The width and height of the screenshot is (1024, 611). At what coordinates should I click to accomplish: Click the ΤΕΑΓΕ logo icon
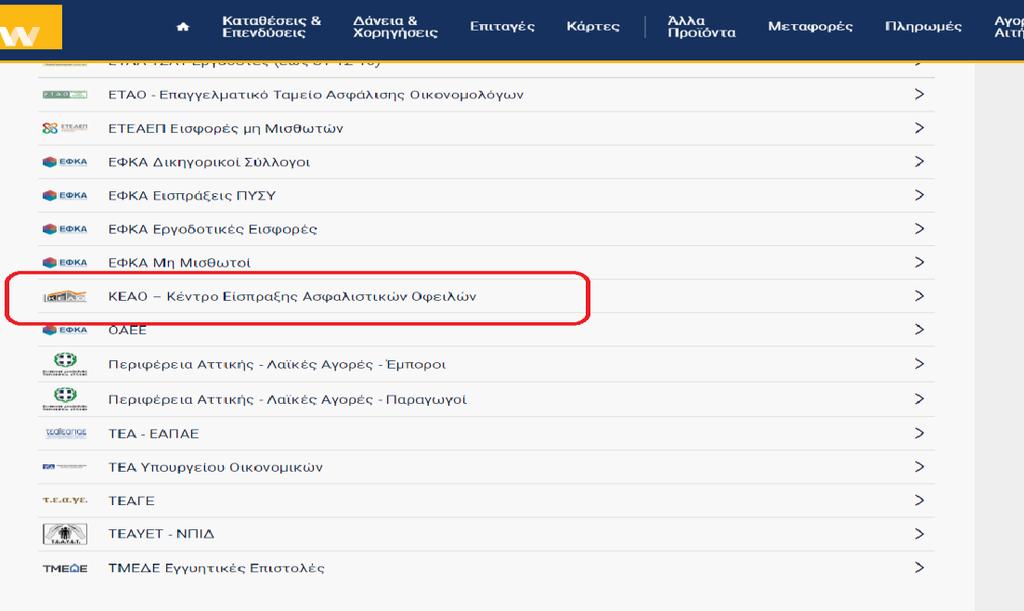pyautogui.click(x=65, y=500)
